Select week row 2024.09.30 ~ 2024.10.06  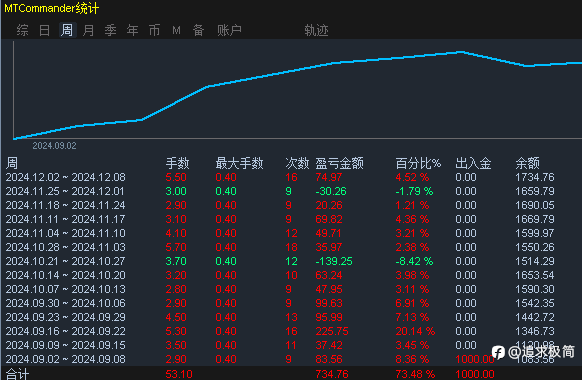tap(280, 303)
